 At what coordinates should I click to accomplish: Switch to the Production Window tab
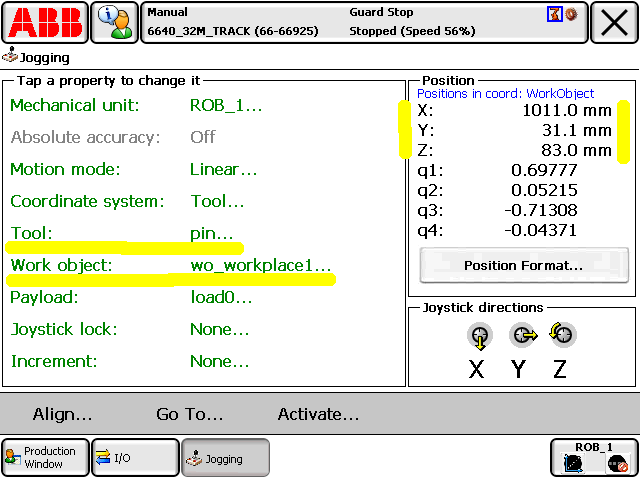click(45, 457)
